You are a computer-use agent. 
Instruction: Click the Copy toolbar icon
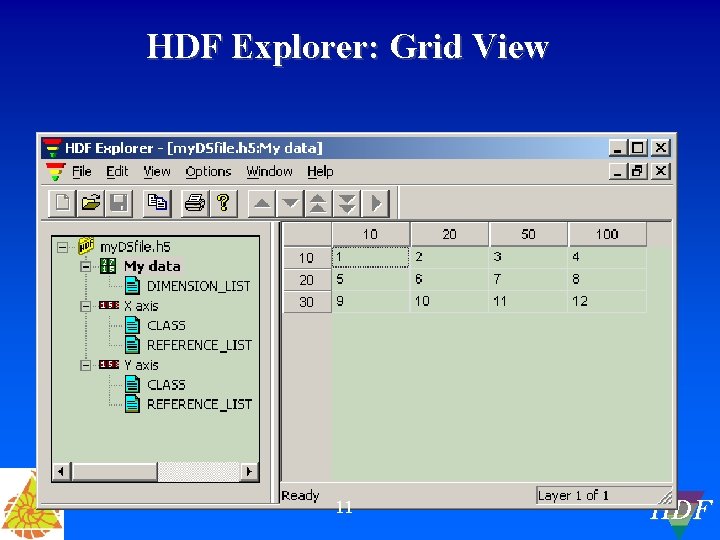tap(157, 202)
